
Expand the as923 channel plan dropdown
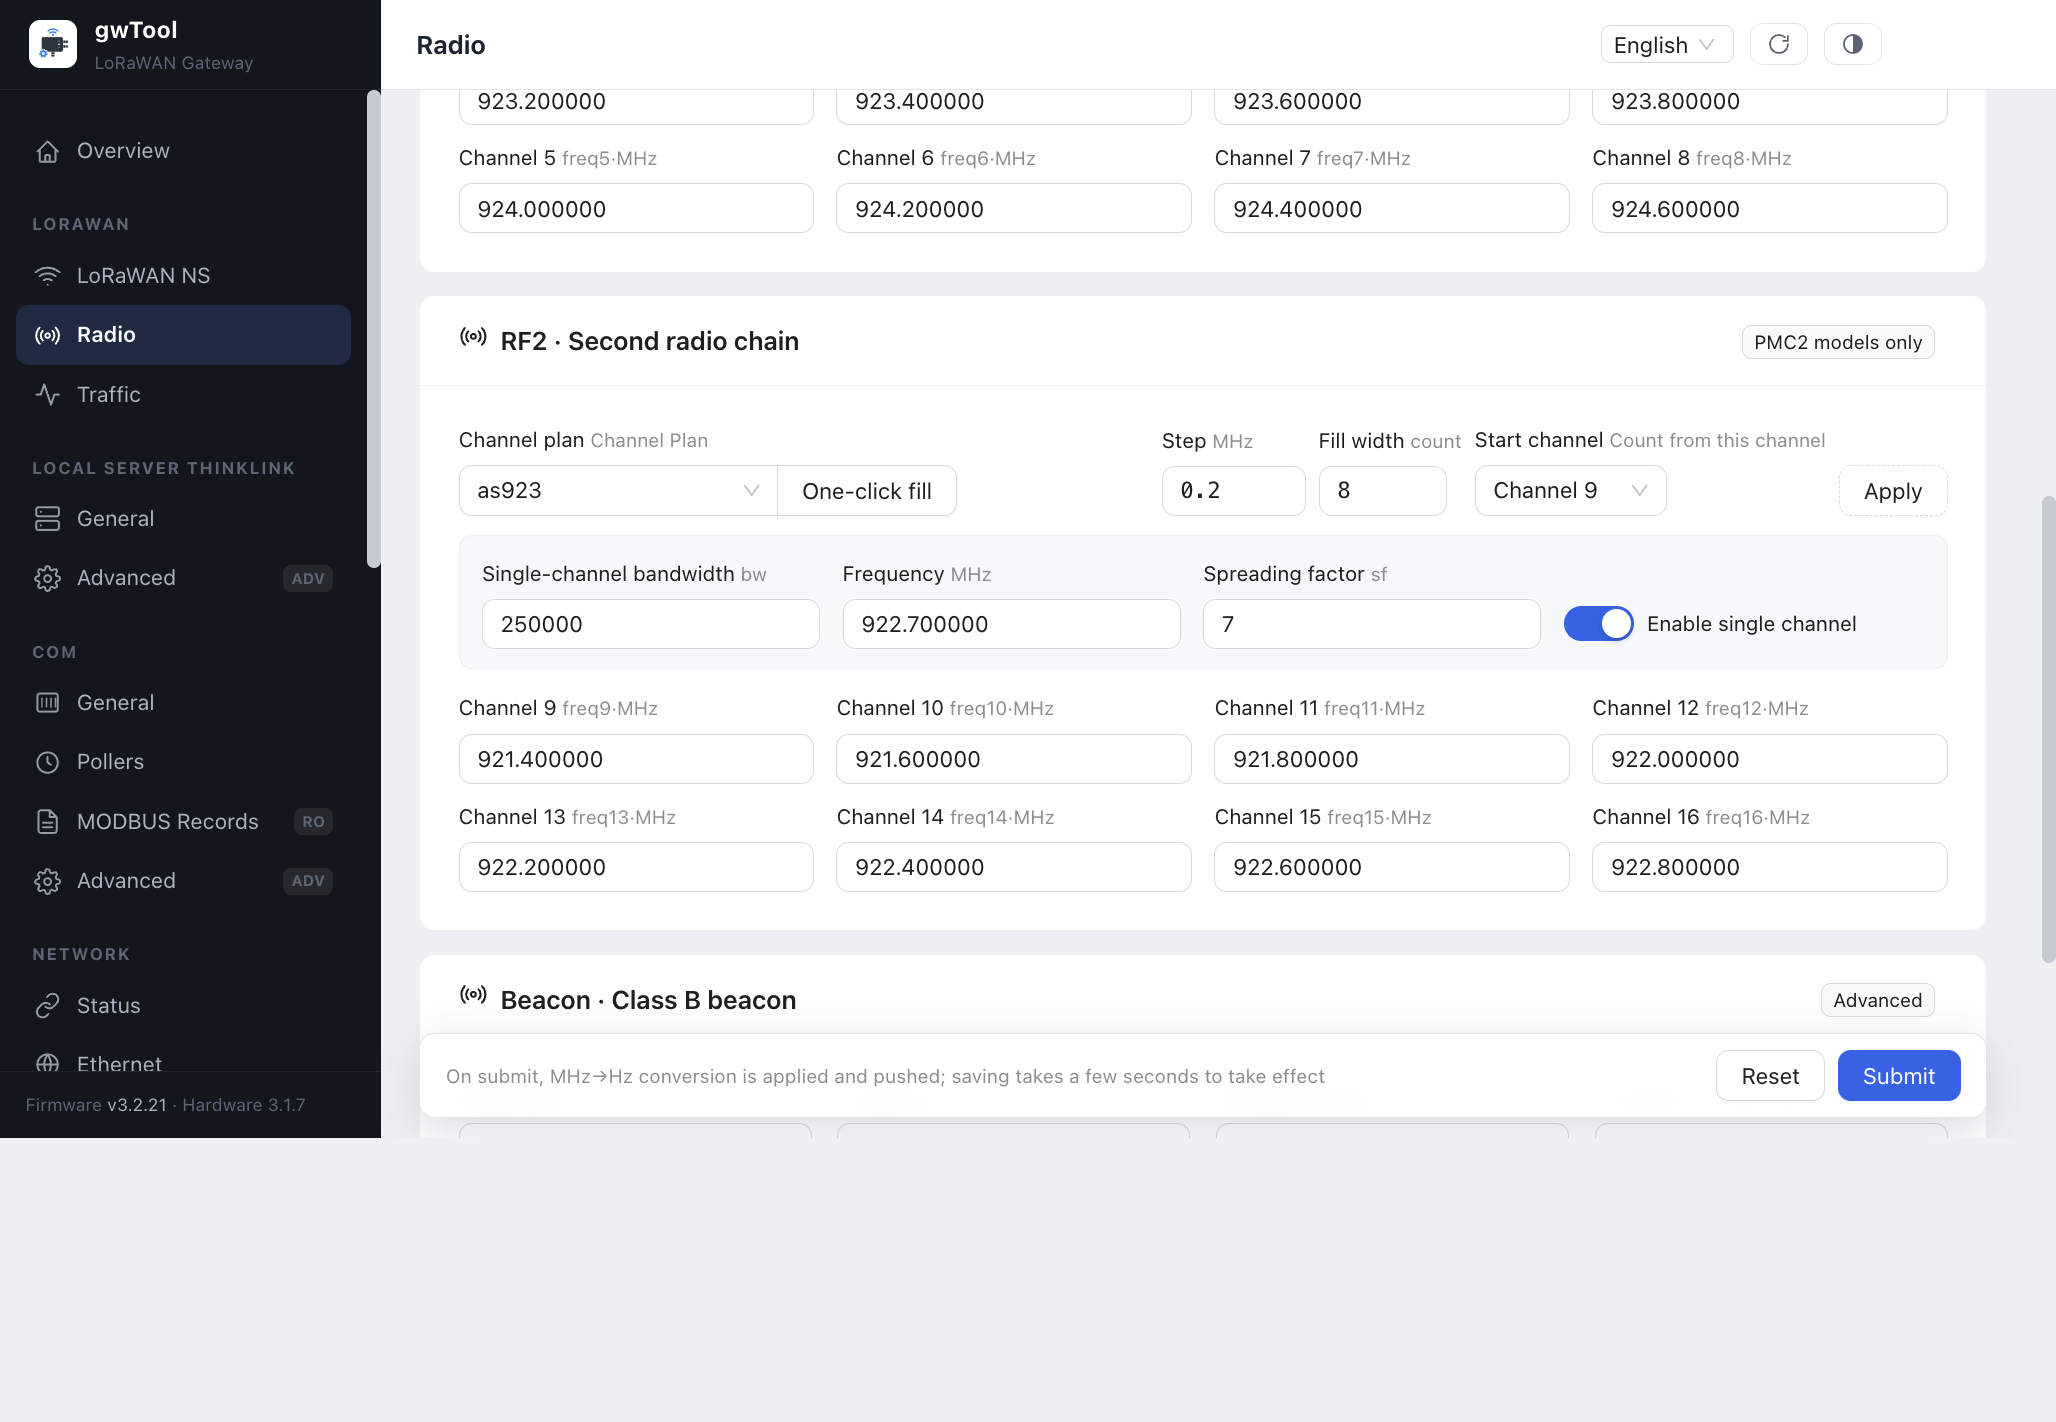tap(618, 491)
